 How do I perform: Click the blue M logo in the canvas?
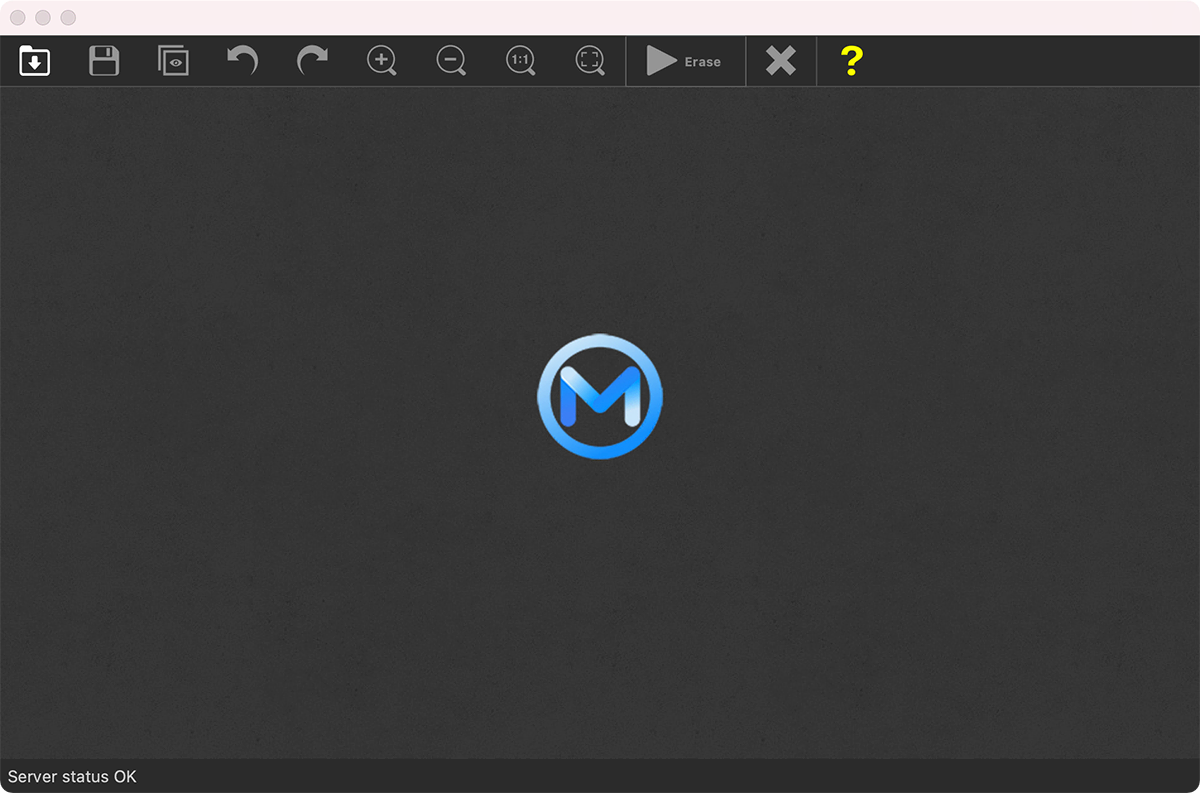pos(600,397)
